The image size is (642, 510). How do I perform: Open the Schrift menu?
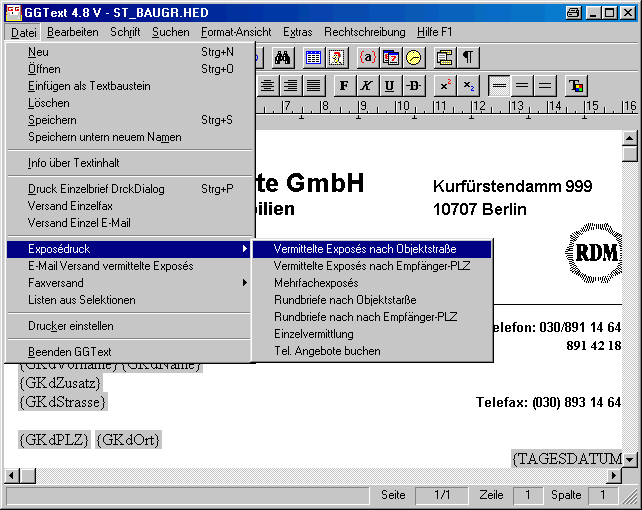(125, 32)
